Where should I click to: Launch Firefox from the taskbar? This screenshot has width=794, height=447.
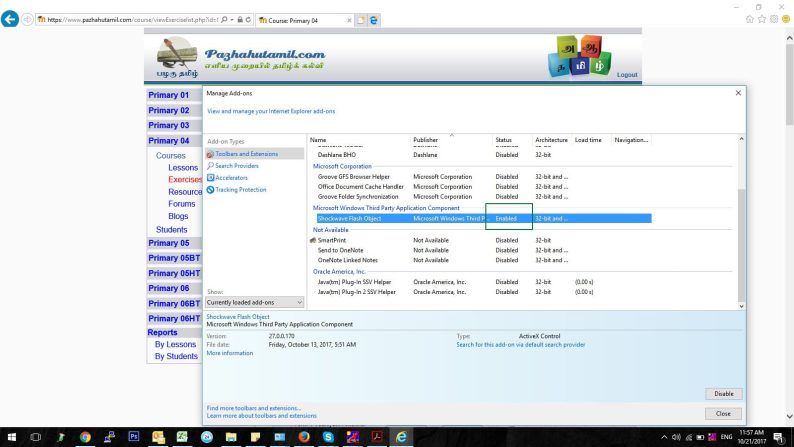tap(304, 437)
